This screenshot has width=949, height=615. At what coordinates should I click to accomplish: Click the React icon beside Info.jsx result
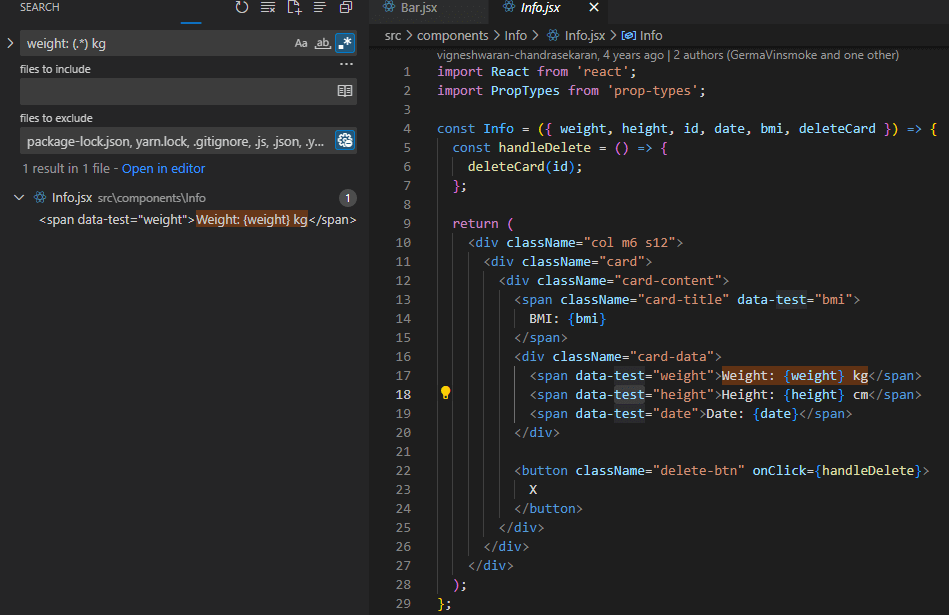[x=40, y=198]
